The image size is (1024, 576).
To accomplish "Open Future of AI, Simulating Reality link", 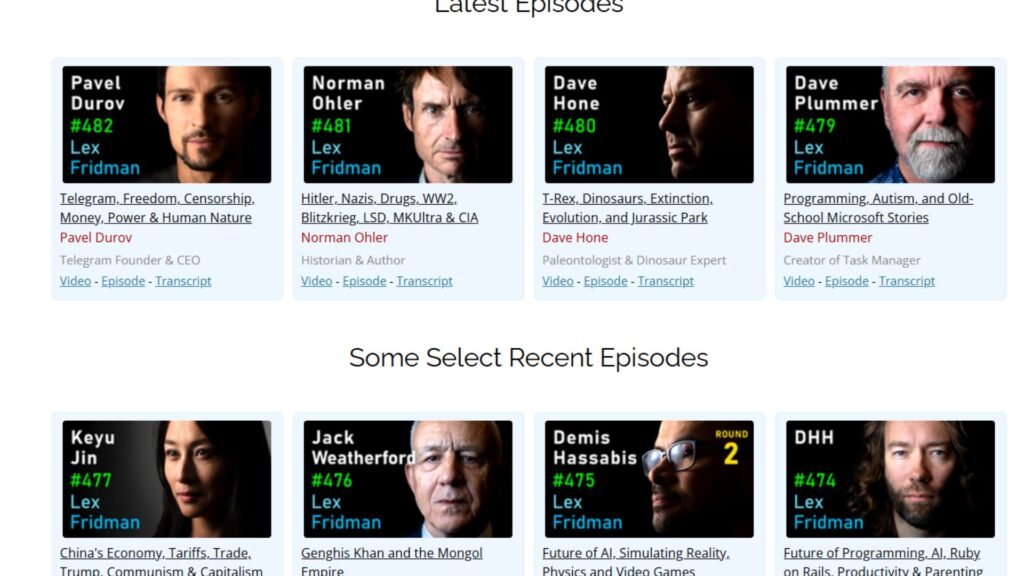I will (636, 561).
